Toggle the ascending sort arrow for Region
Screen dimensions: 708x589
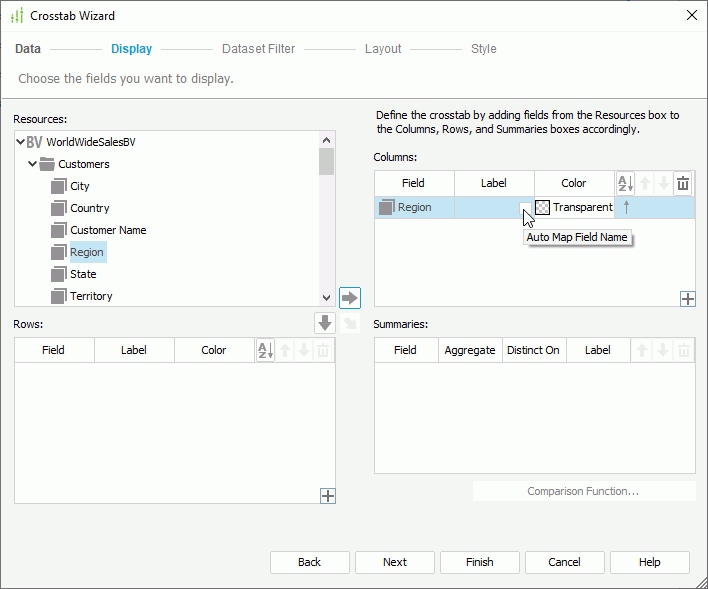(x=626, y=207)
